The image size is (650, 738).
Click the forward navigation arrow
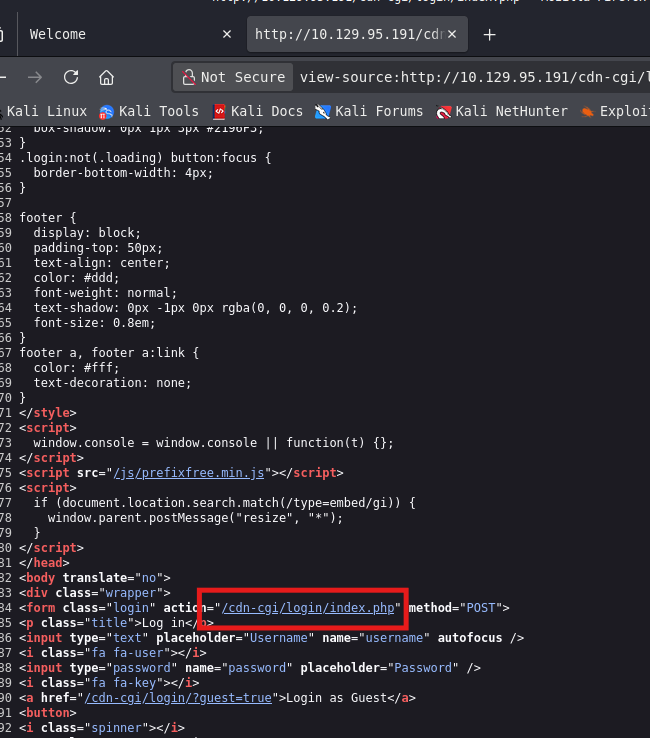pyautogui.click(x=35, y=77)
